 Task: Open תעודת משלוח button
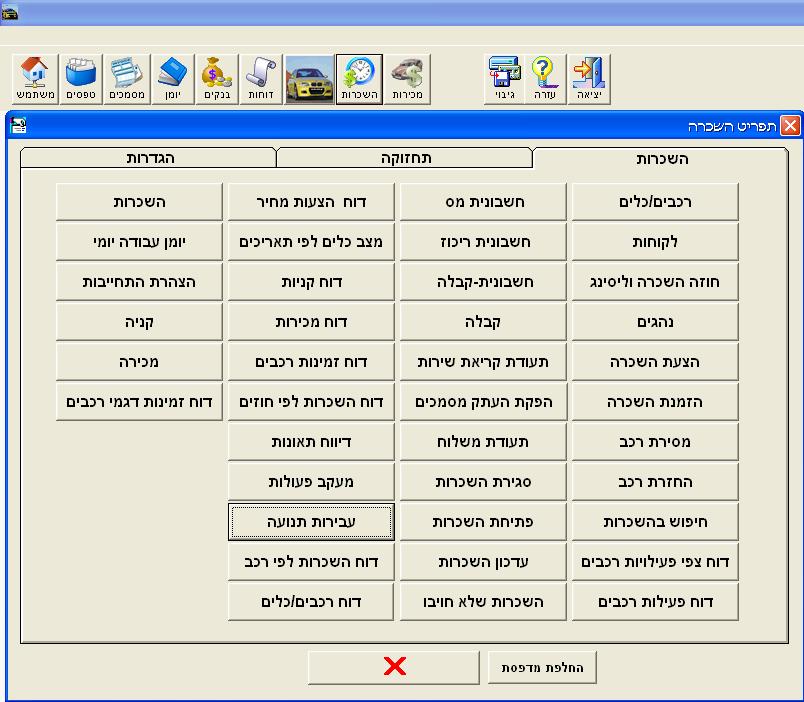click(483, 442)
